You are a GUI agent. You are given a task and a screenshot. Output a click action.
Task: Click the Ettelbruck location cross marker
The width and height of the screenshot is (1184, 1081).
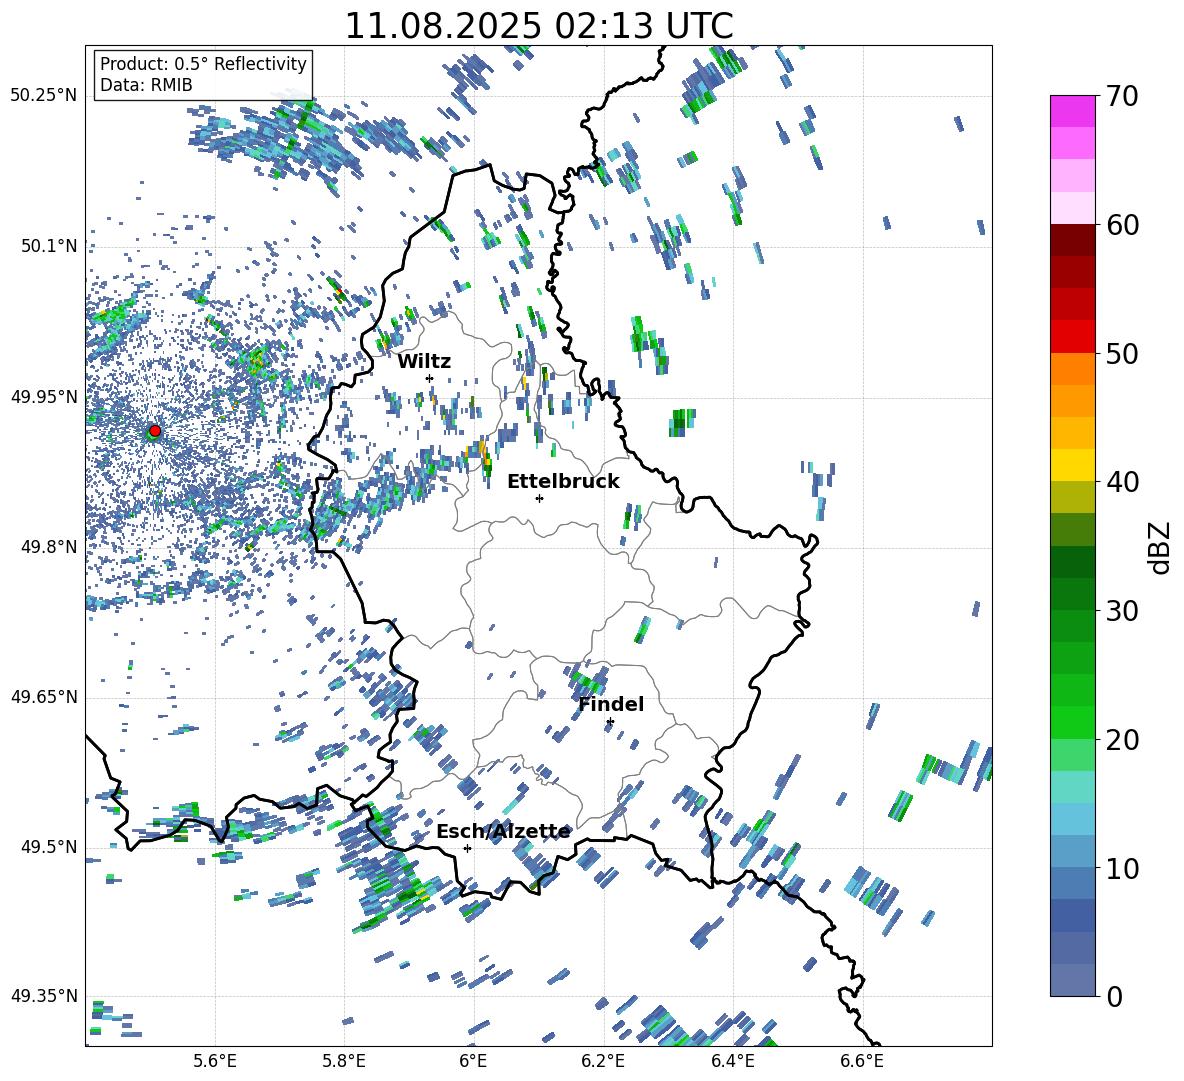(539, 498)
